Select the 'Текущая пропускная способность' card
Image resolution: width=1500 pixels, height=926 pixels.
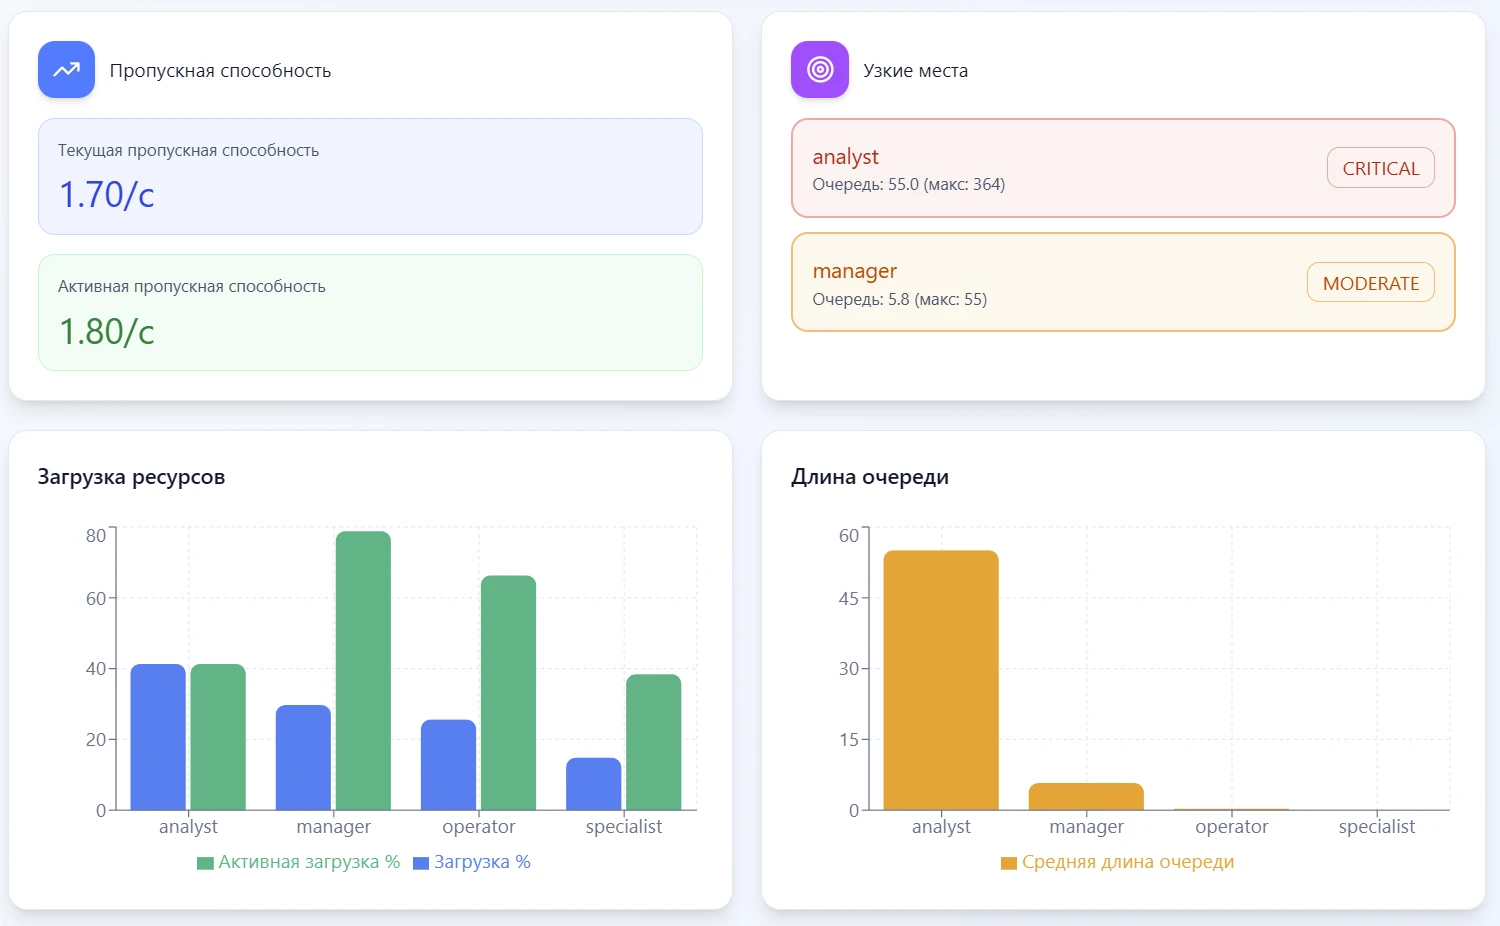(x=370, y=177)
